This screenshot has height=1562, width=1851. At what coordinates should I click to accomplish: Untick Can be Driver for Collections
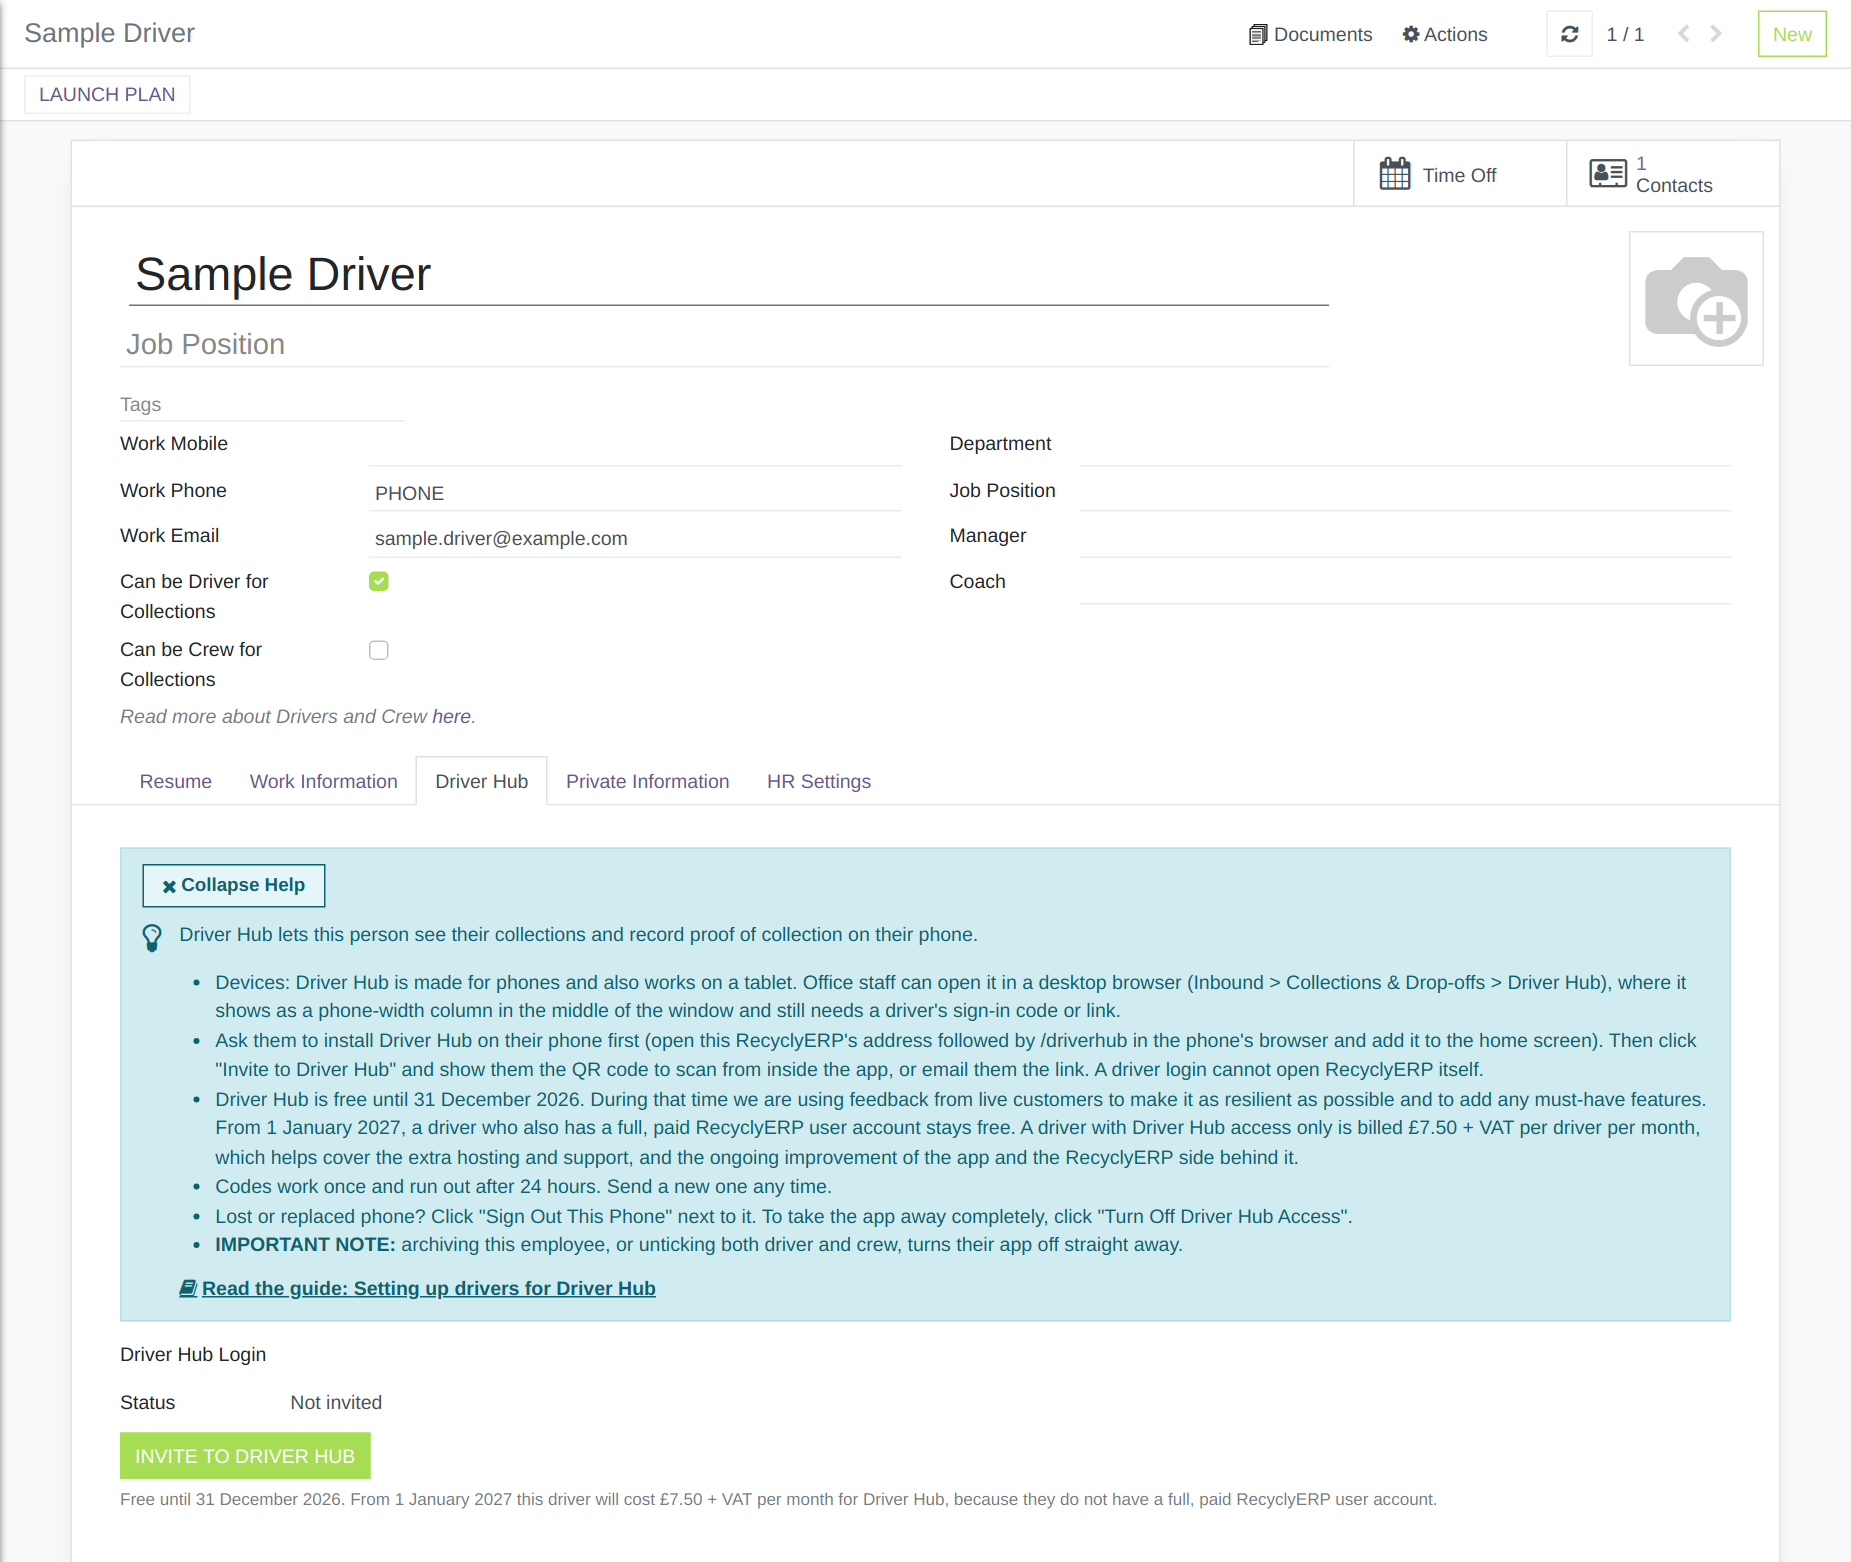pos(378,581)
